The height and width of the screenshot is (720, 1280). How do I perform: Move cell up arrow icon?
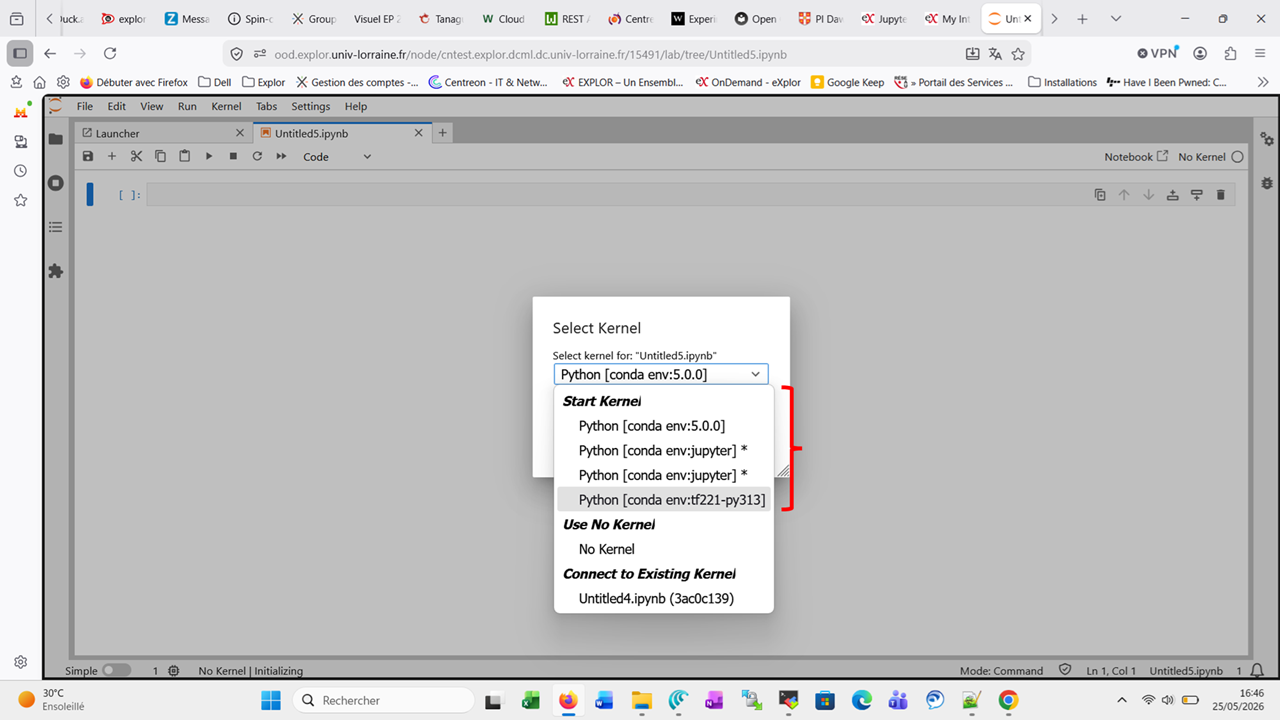[x=1124, y=195]
